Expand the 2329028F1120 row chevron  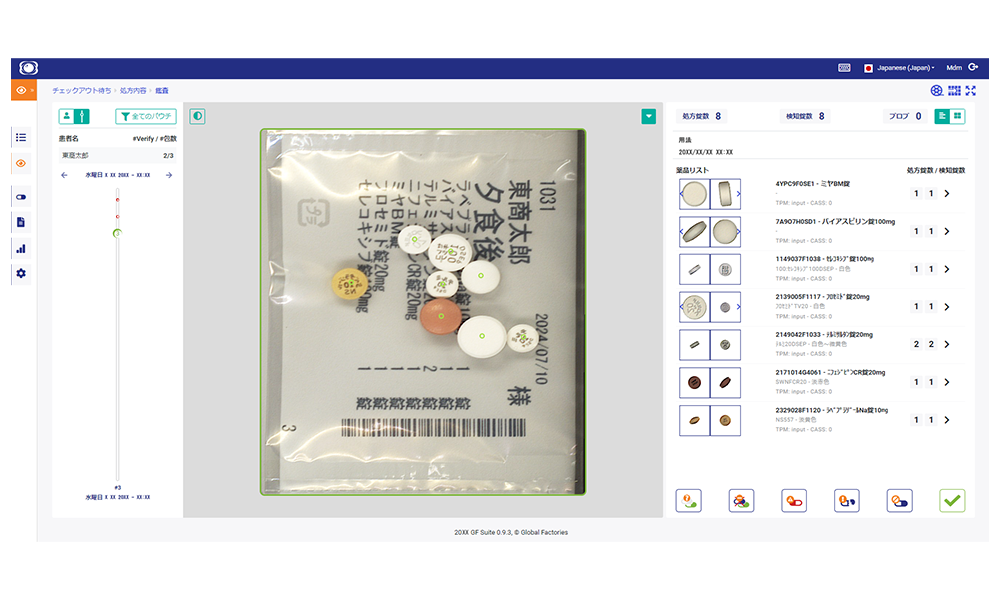pos(947,420)
